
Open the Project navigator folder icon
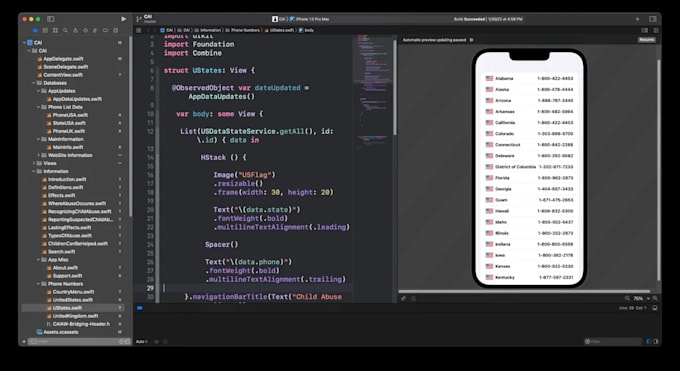(35, 30)
